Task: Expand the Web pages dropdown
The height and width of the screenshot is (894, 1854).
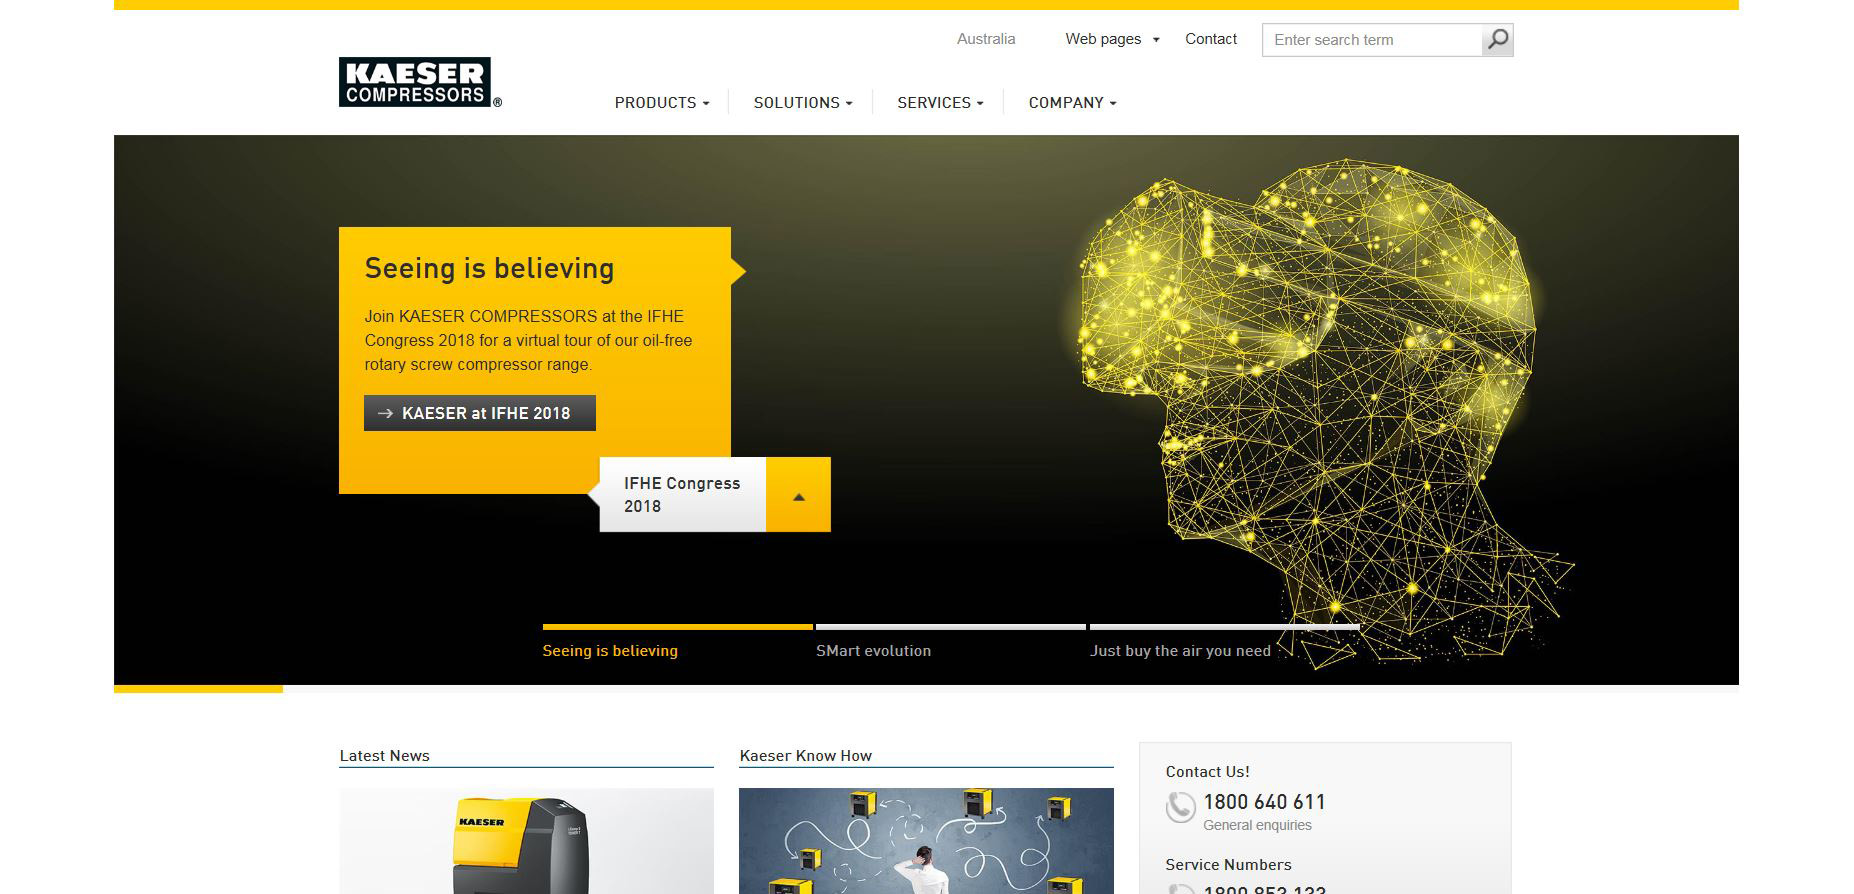Action: (x=1112, y=39)
